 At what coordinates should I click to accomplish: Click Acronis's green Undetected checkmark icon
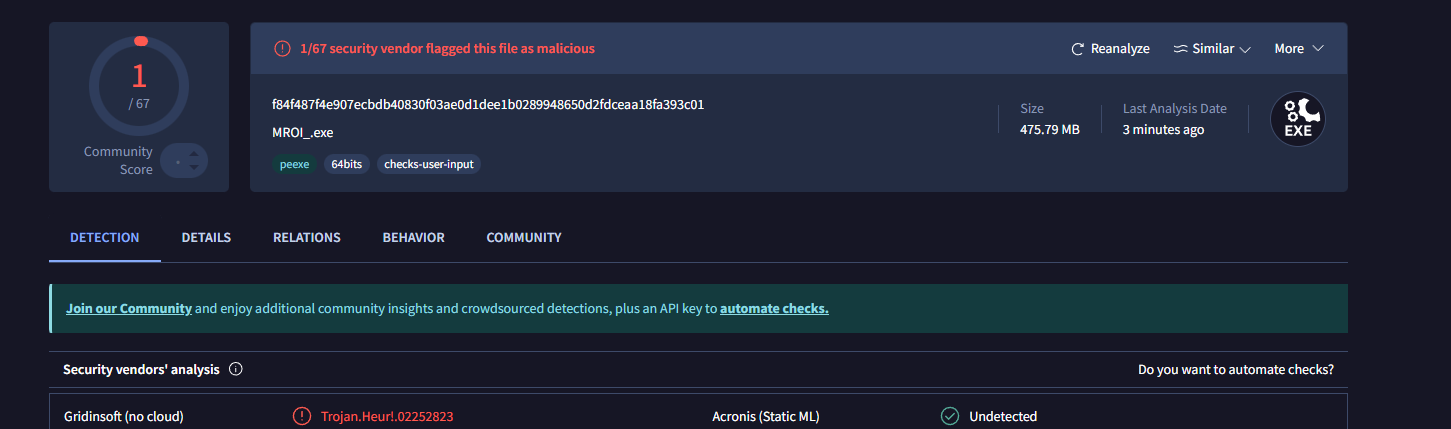coord(950,416)
